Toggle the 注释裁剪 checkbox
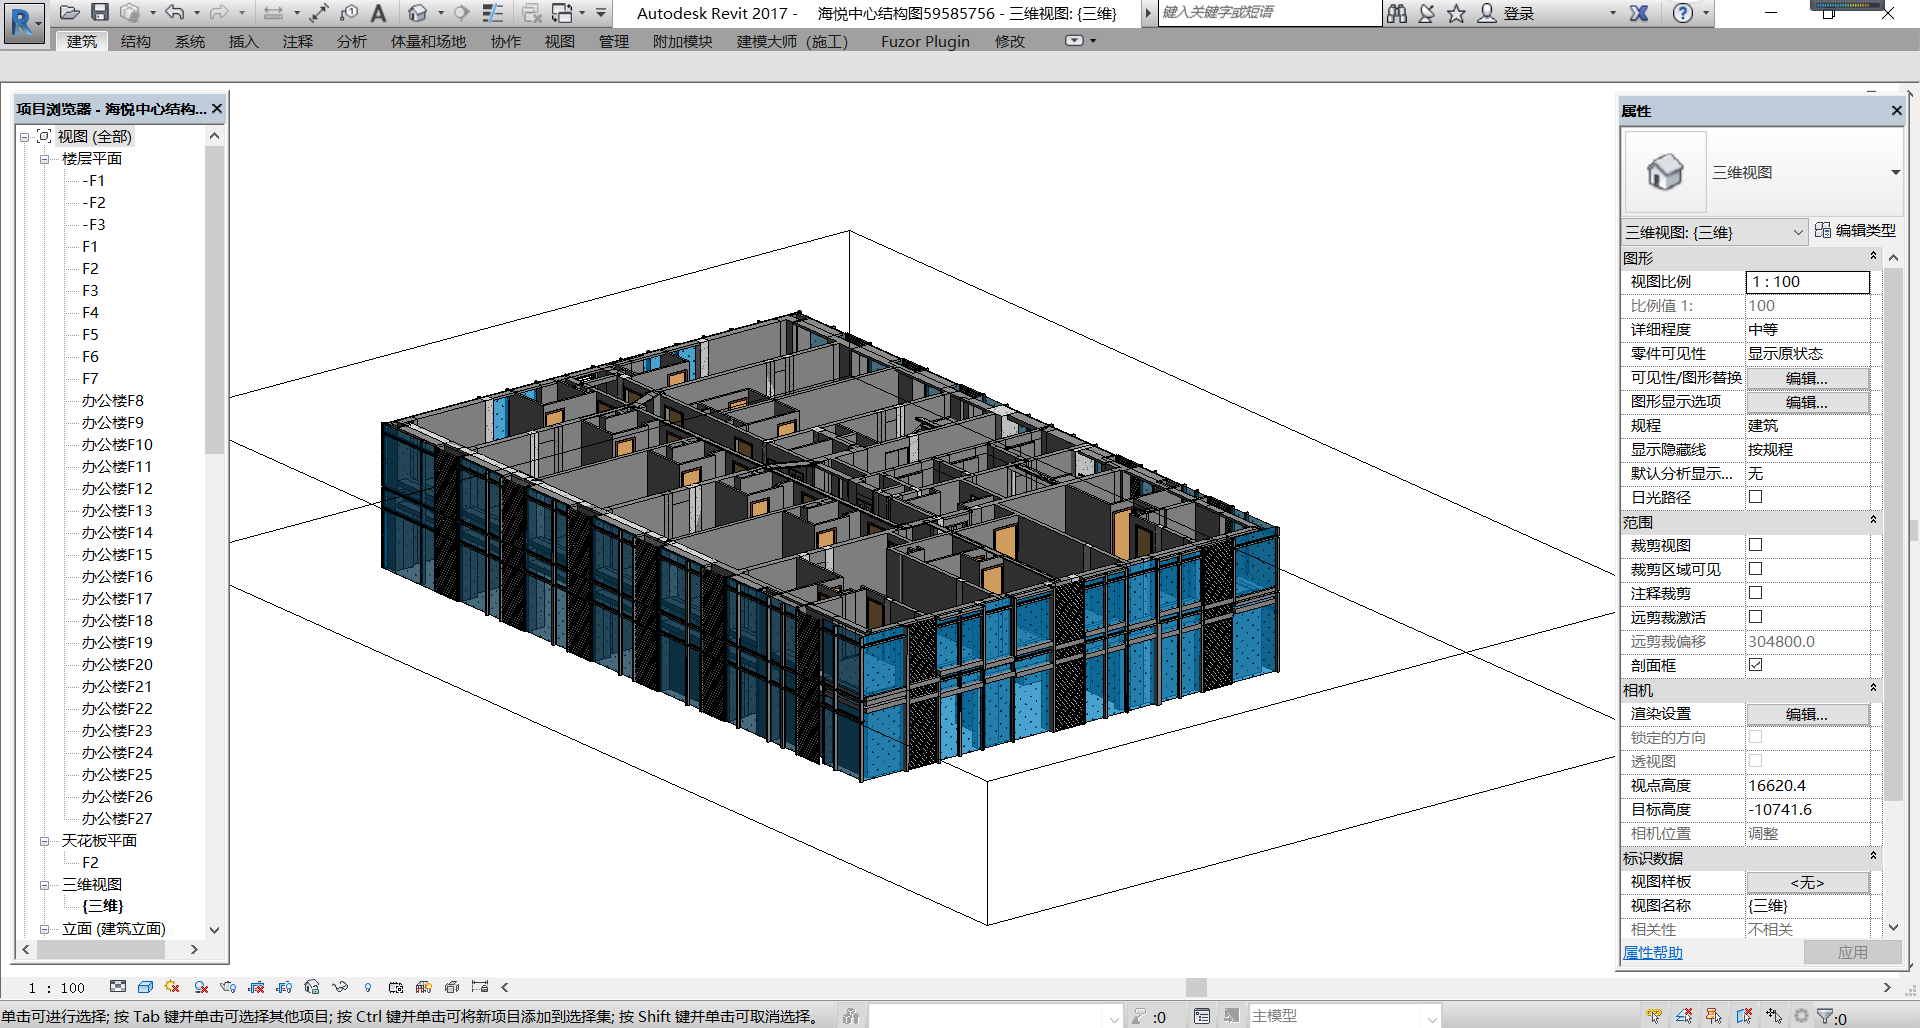The width and height of the screenshot is (1920, 1028). click(1755, 593)
